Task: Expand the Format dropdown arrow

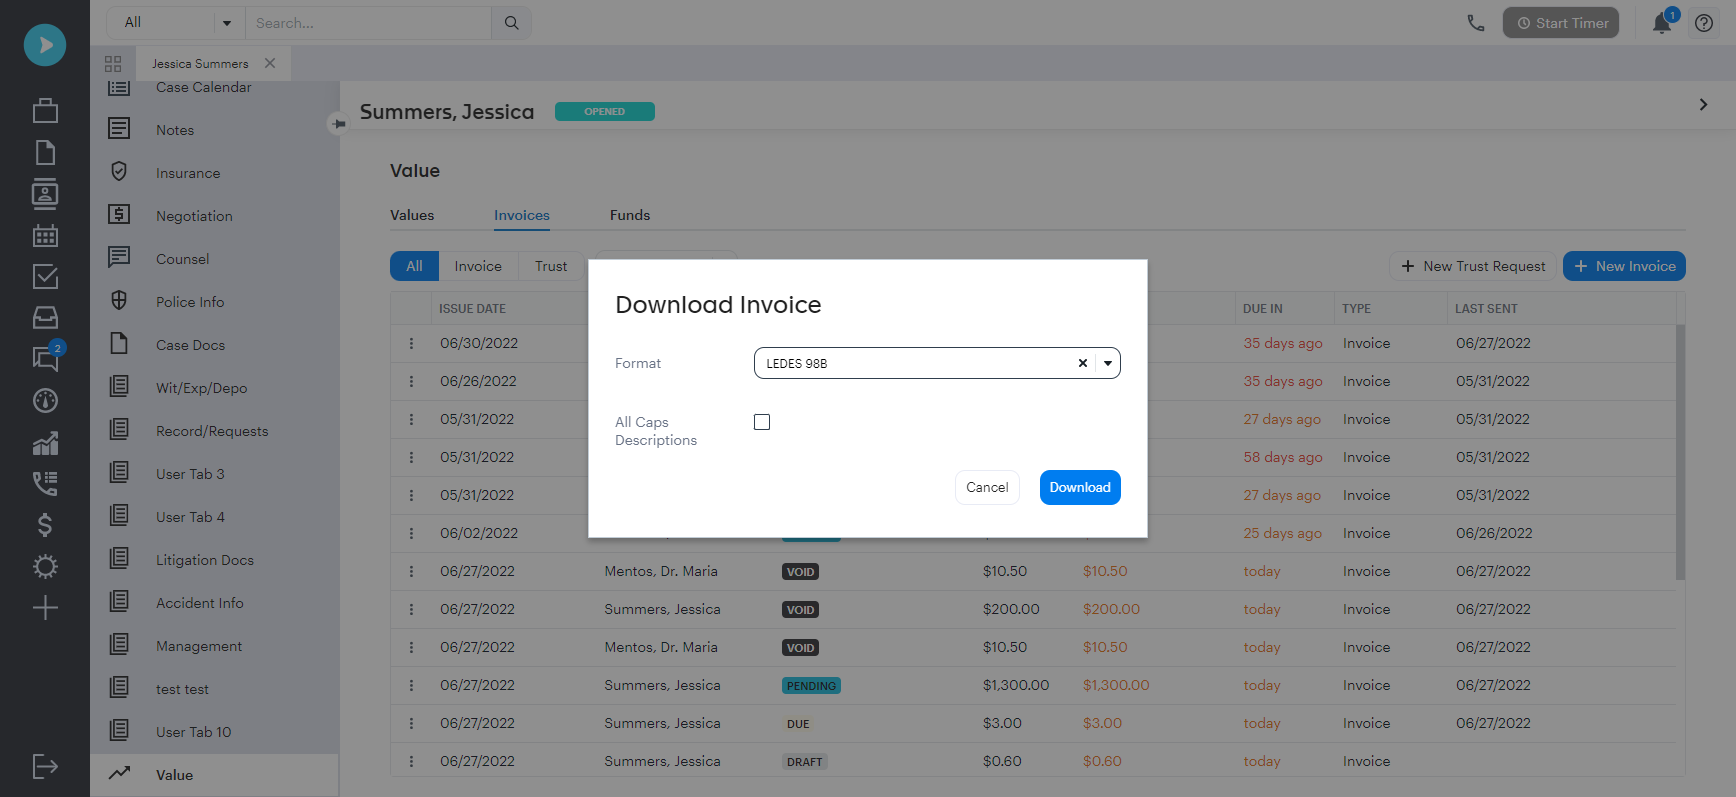Action: pos(1108,364)
